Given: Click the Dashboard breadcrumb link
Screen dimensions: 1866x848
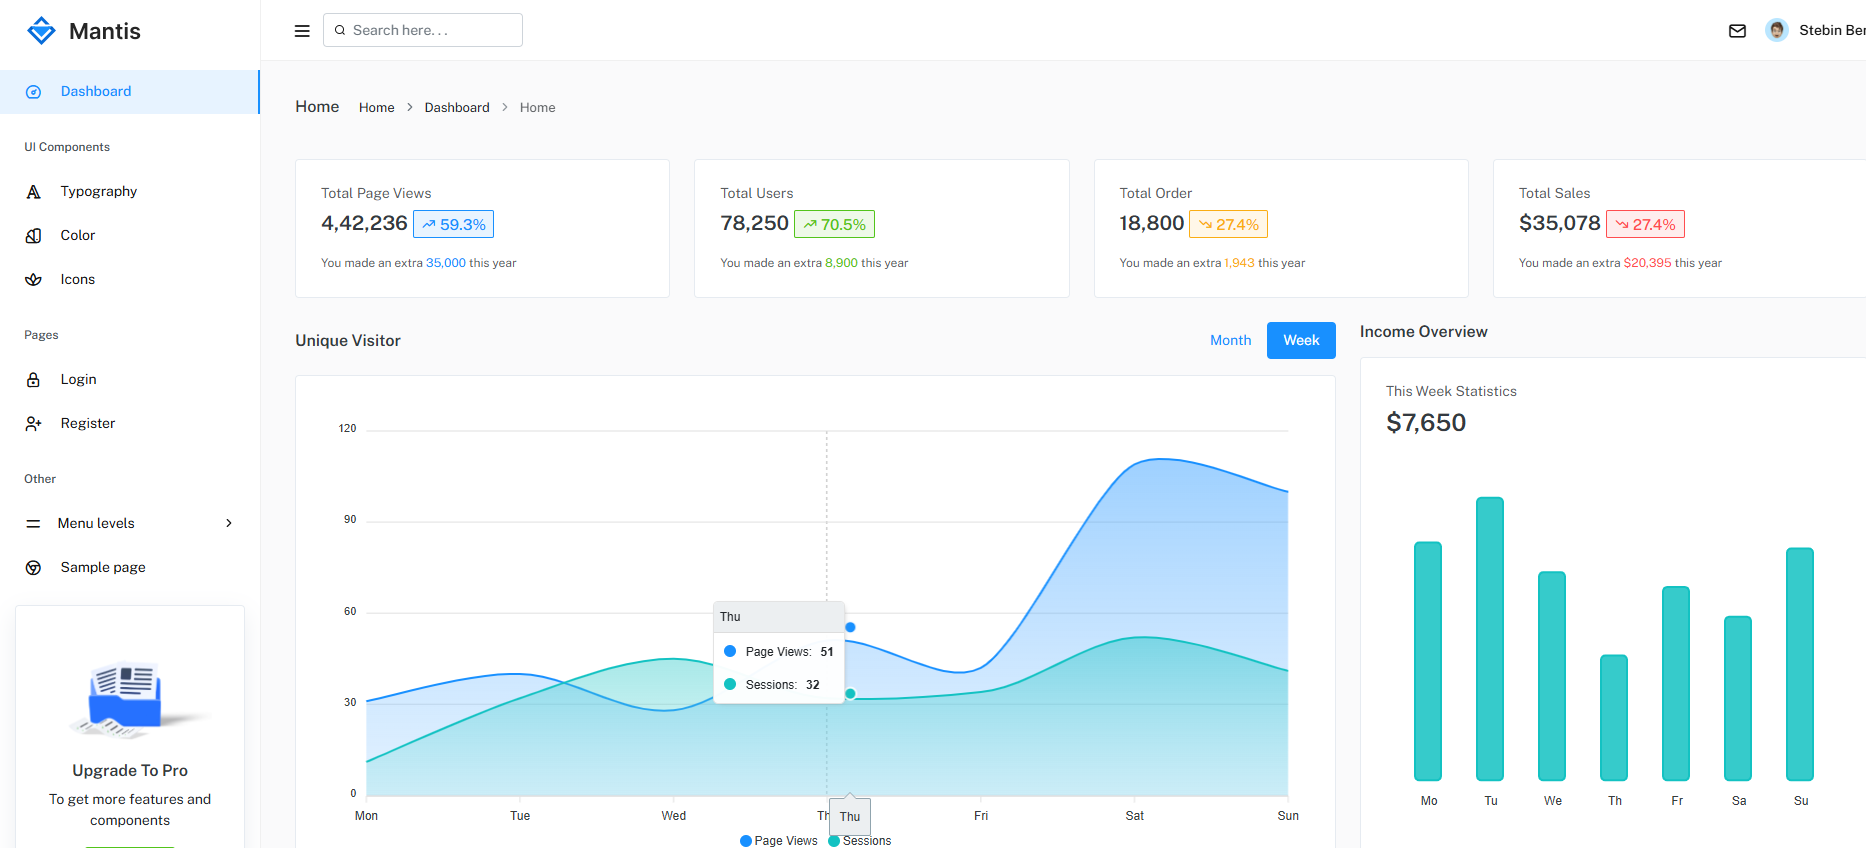Looking at the screenshot, I should click(x=457, y=107).
